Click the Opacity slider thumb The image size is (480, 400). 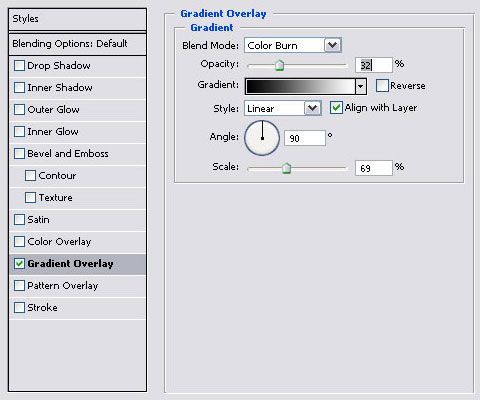(x=280, y=65)
